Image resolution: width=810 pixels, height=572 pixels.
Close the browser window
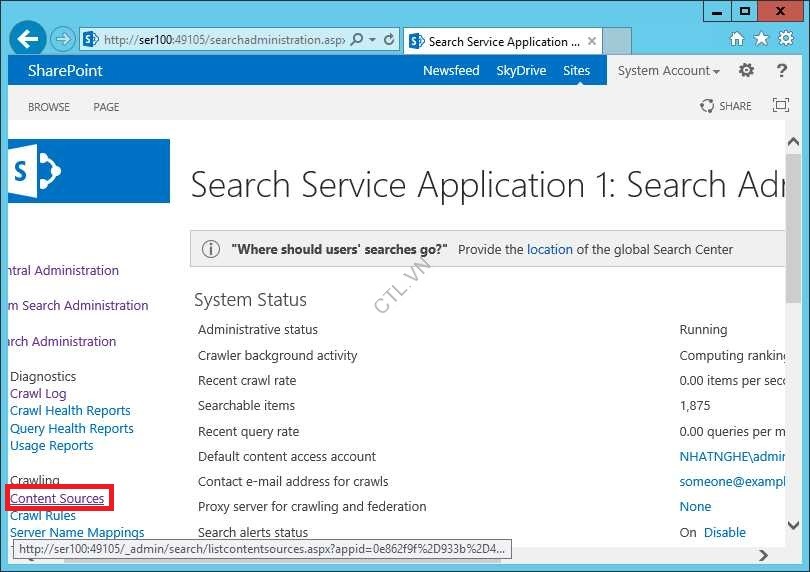pyautogui.click(x=781, y=11)
